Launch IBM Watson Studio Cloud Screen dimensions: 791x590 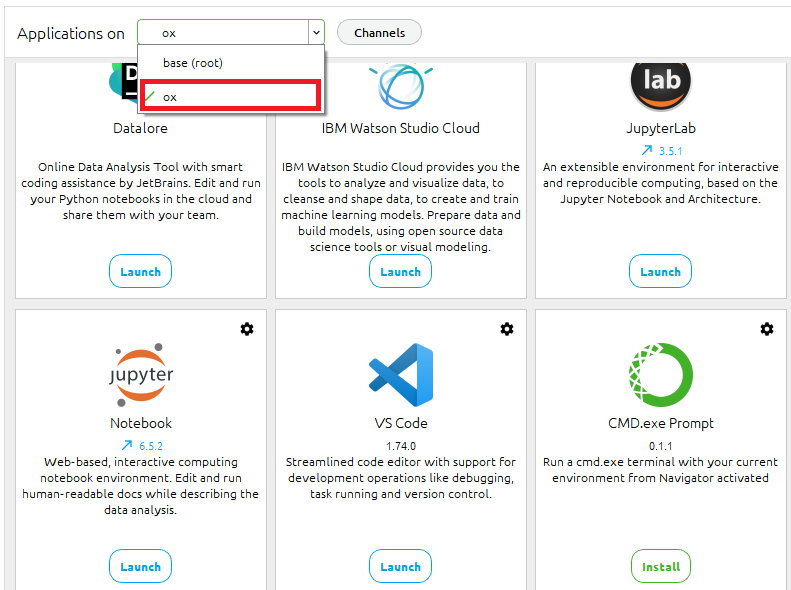401,271
